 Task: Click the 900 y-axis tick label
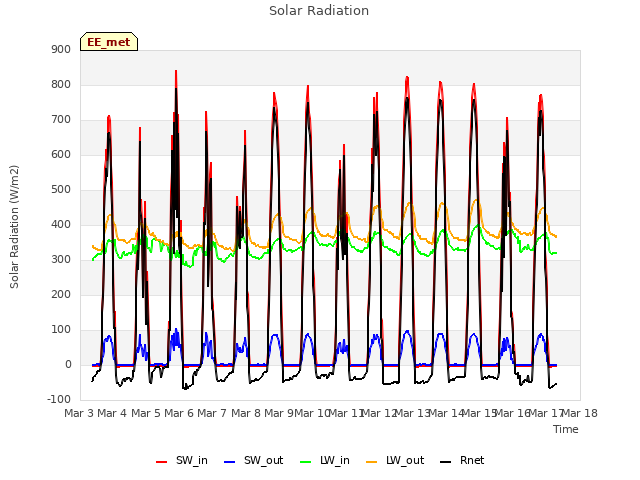[x=61, y=49]
